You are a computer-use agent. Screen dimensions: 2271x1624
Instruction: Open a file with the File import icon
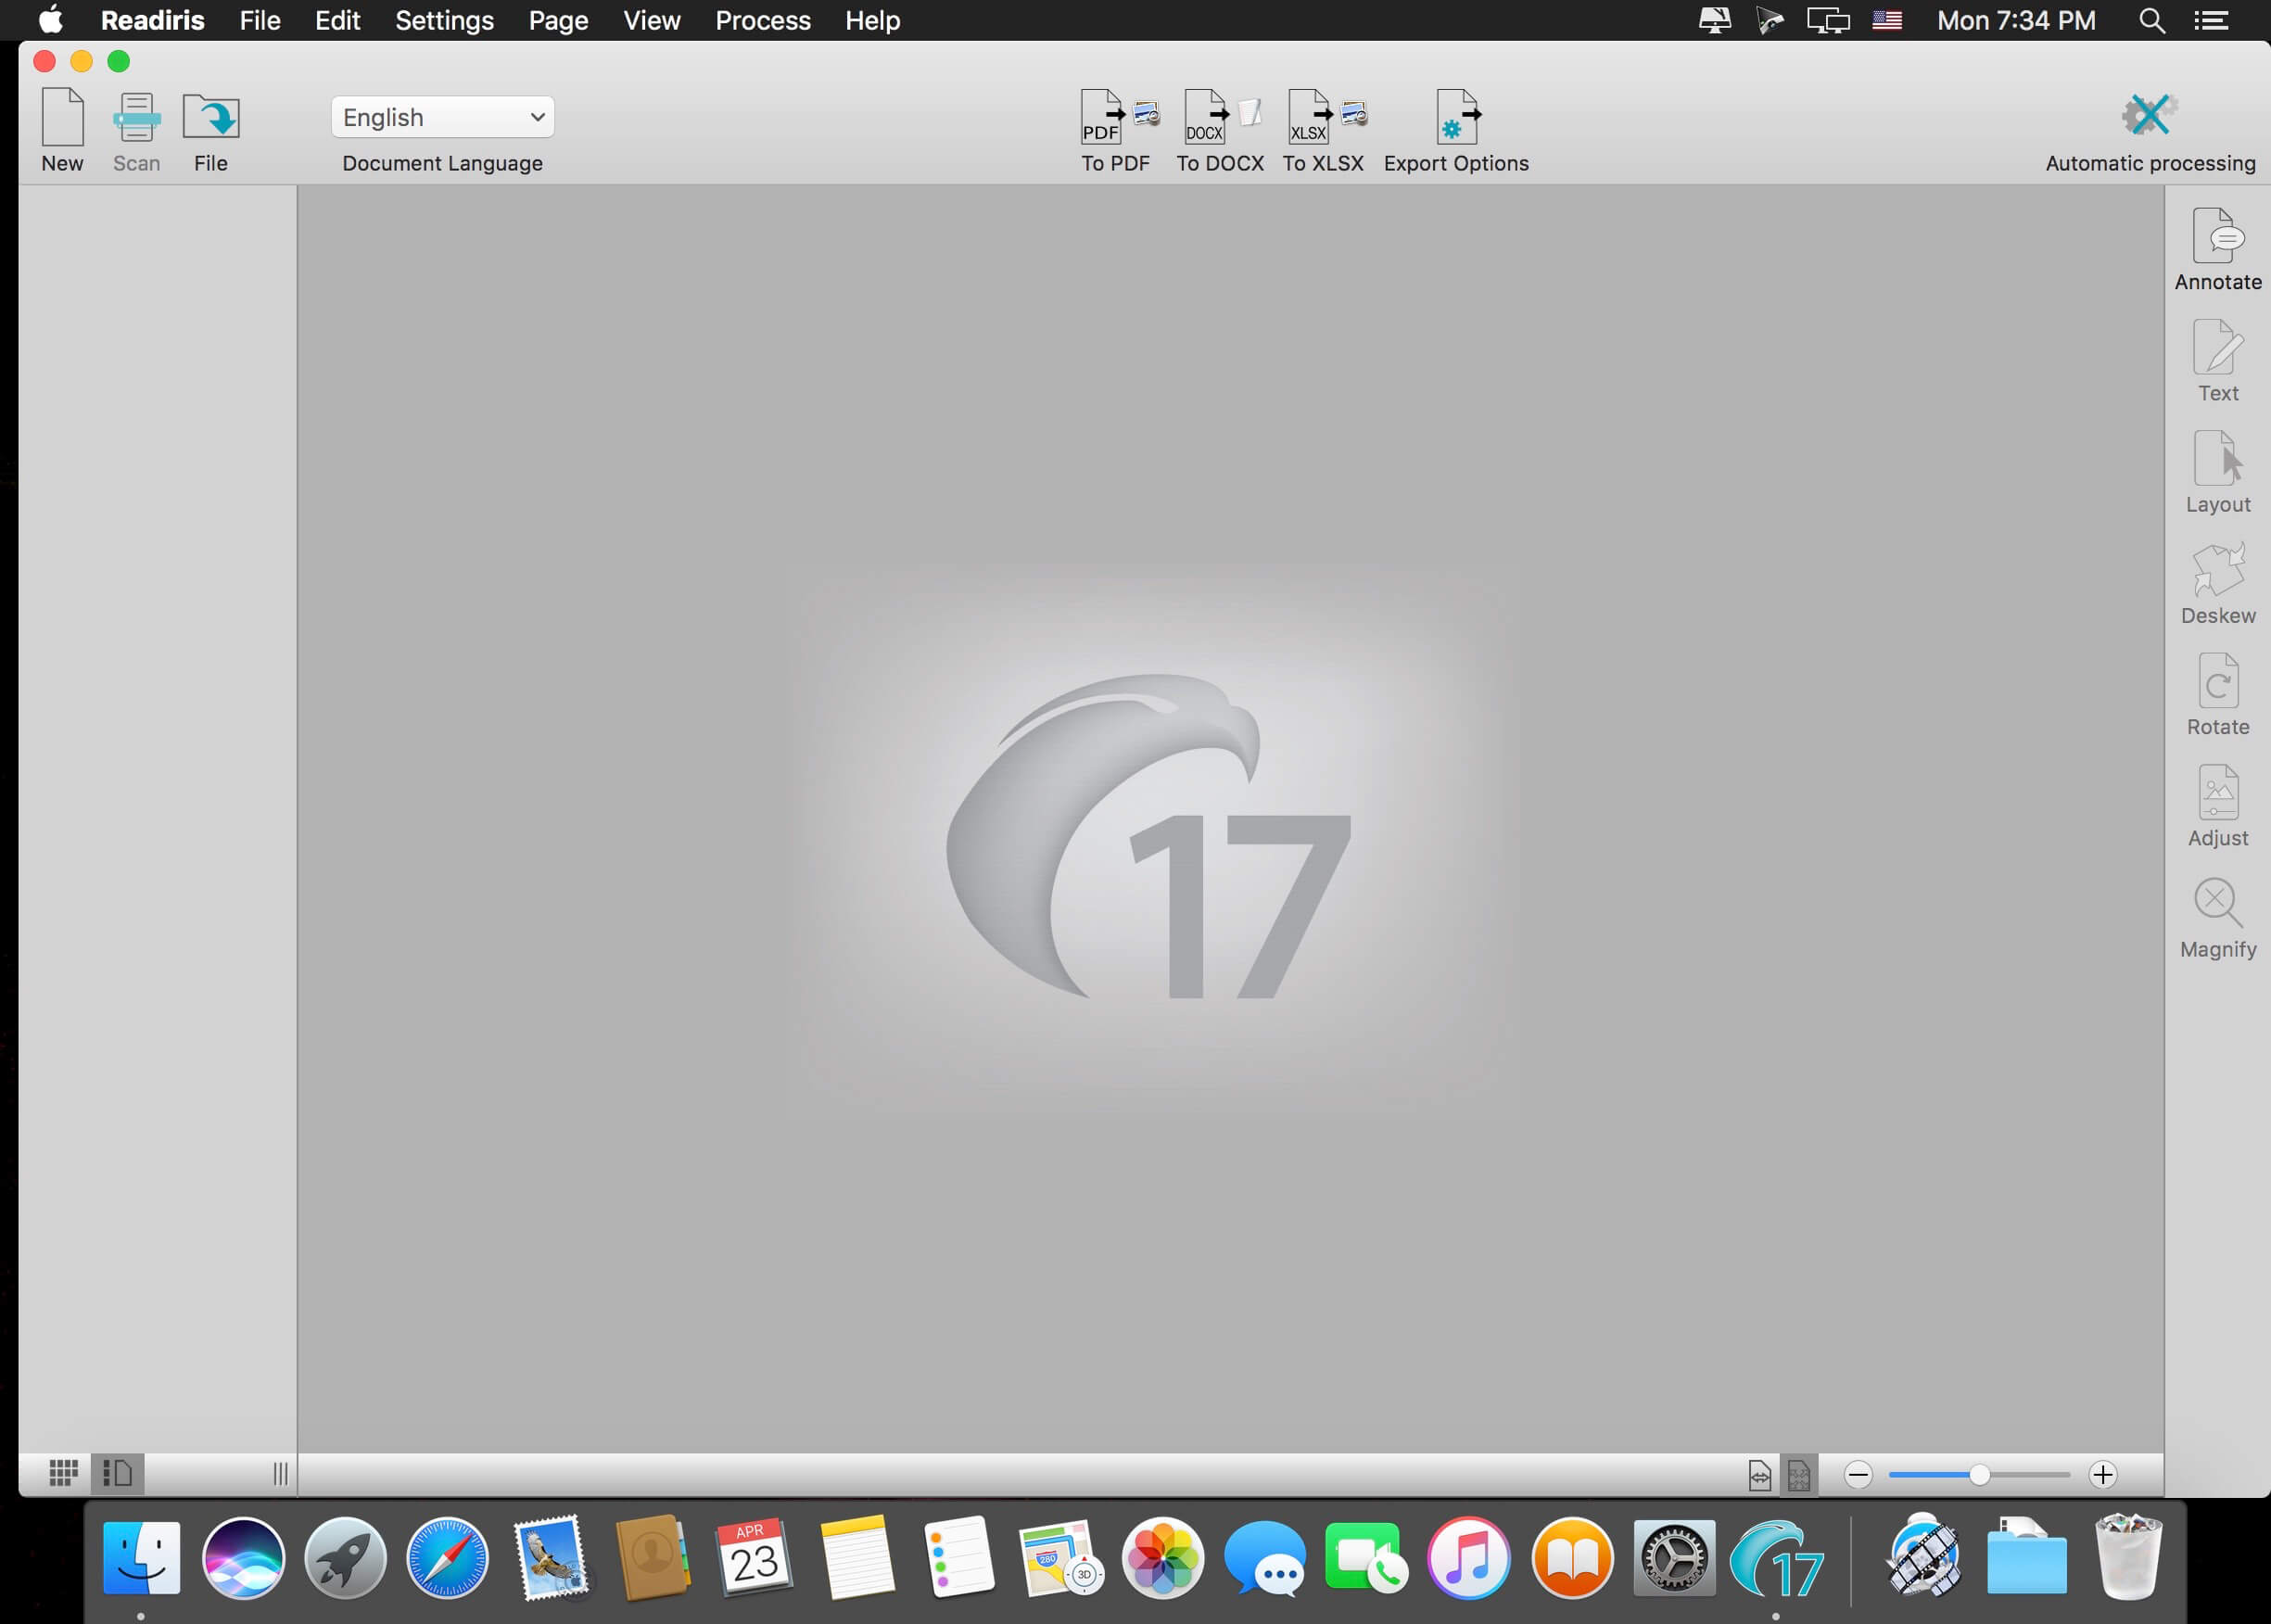pos(210,118)
